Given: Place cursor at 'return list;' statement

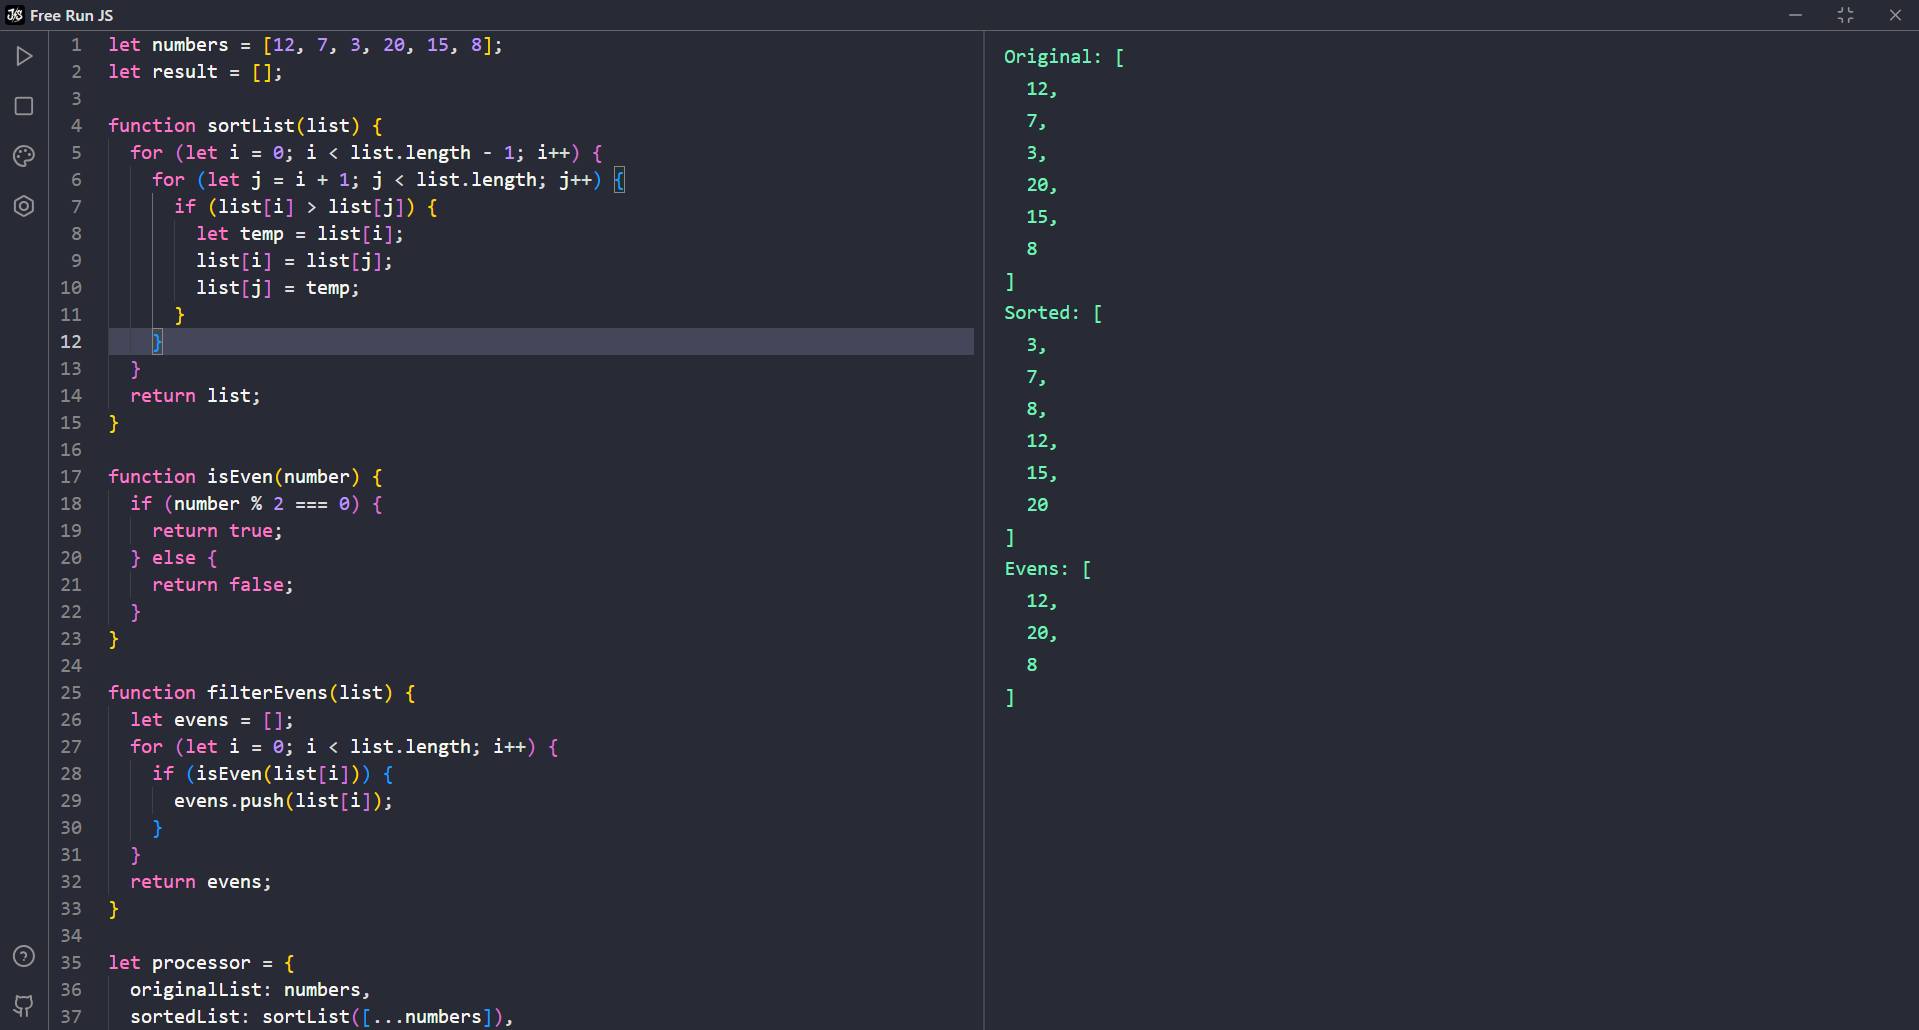Looking at the screenshot, I should pos(195,396).
